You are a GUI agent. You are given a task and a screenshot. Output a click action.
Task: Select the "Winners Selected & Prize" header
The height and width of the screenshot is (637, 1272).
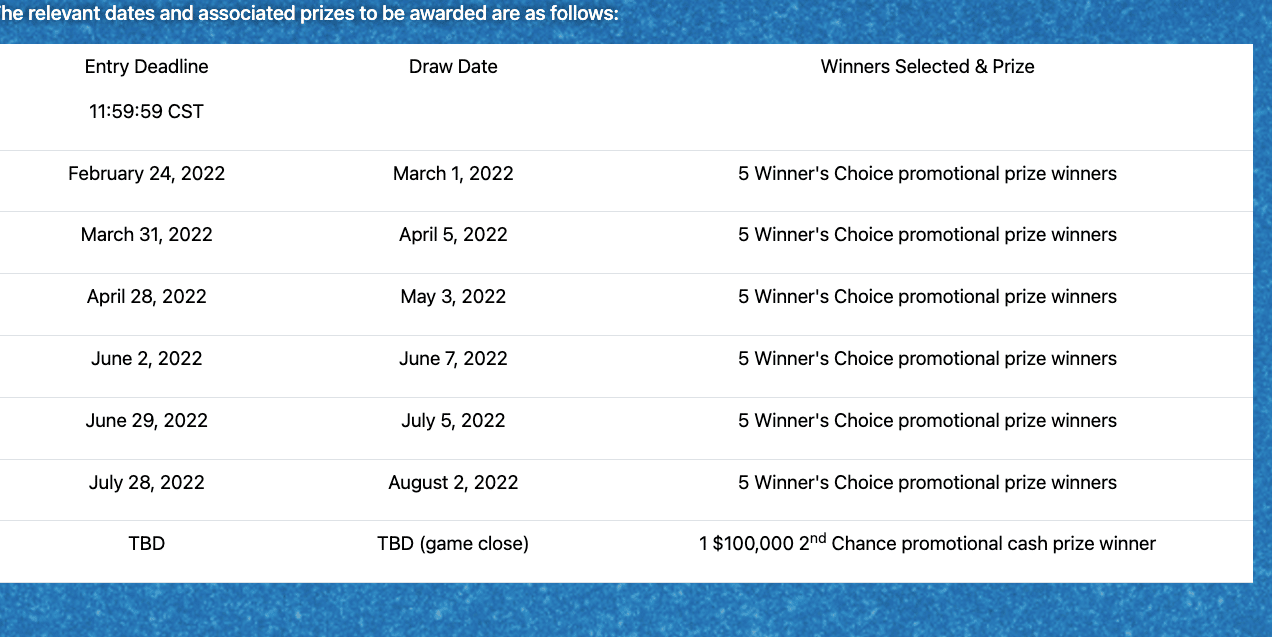click(927, 67)
